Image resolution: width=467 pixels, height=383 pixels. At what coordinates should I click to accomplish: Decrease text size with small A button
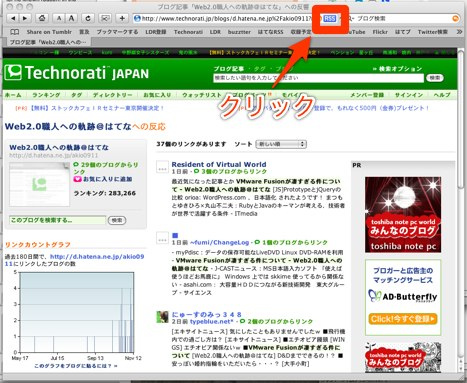59,18
